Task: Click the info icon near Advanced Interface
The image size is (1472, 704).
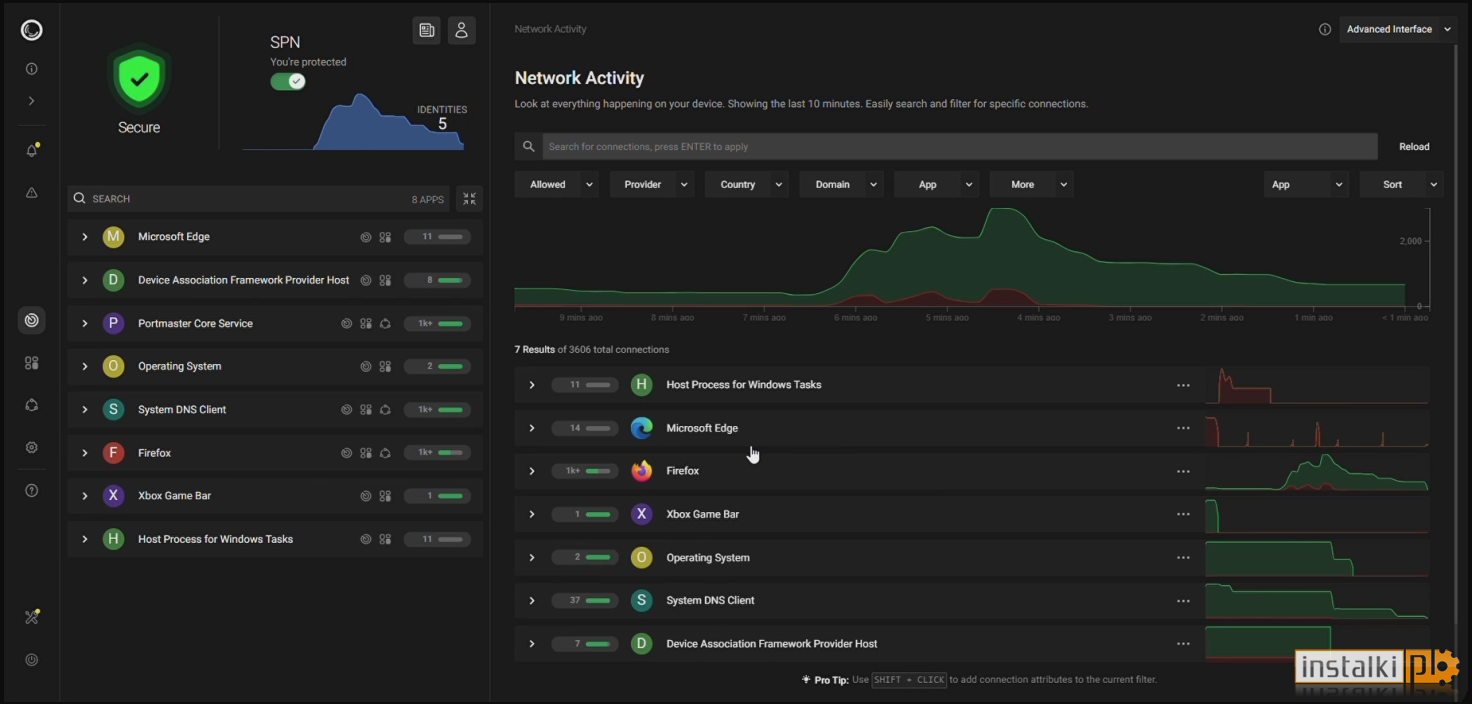Action: point(1325,29)
